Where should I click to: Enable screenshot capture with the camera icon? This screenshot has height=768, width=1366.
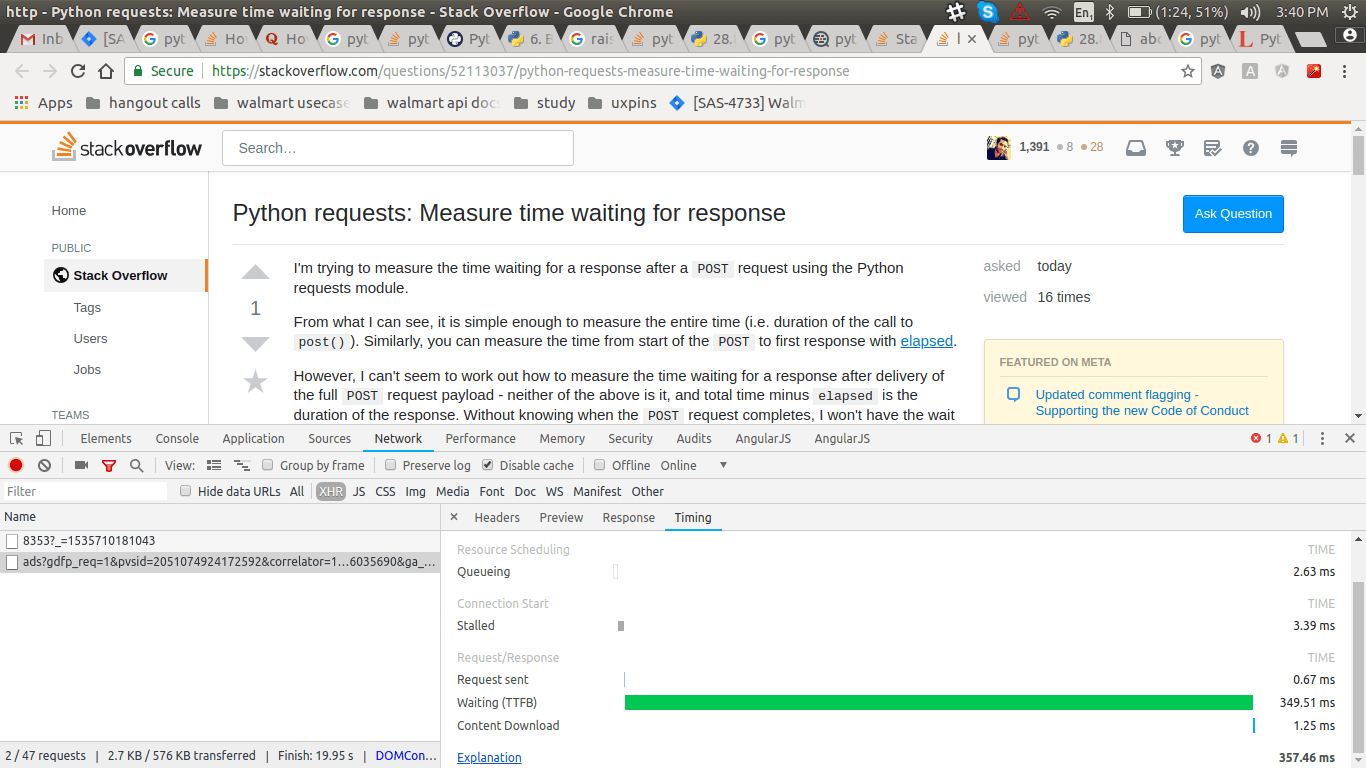[81, 465]
